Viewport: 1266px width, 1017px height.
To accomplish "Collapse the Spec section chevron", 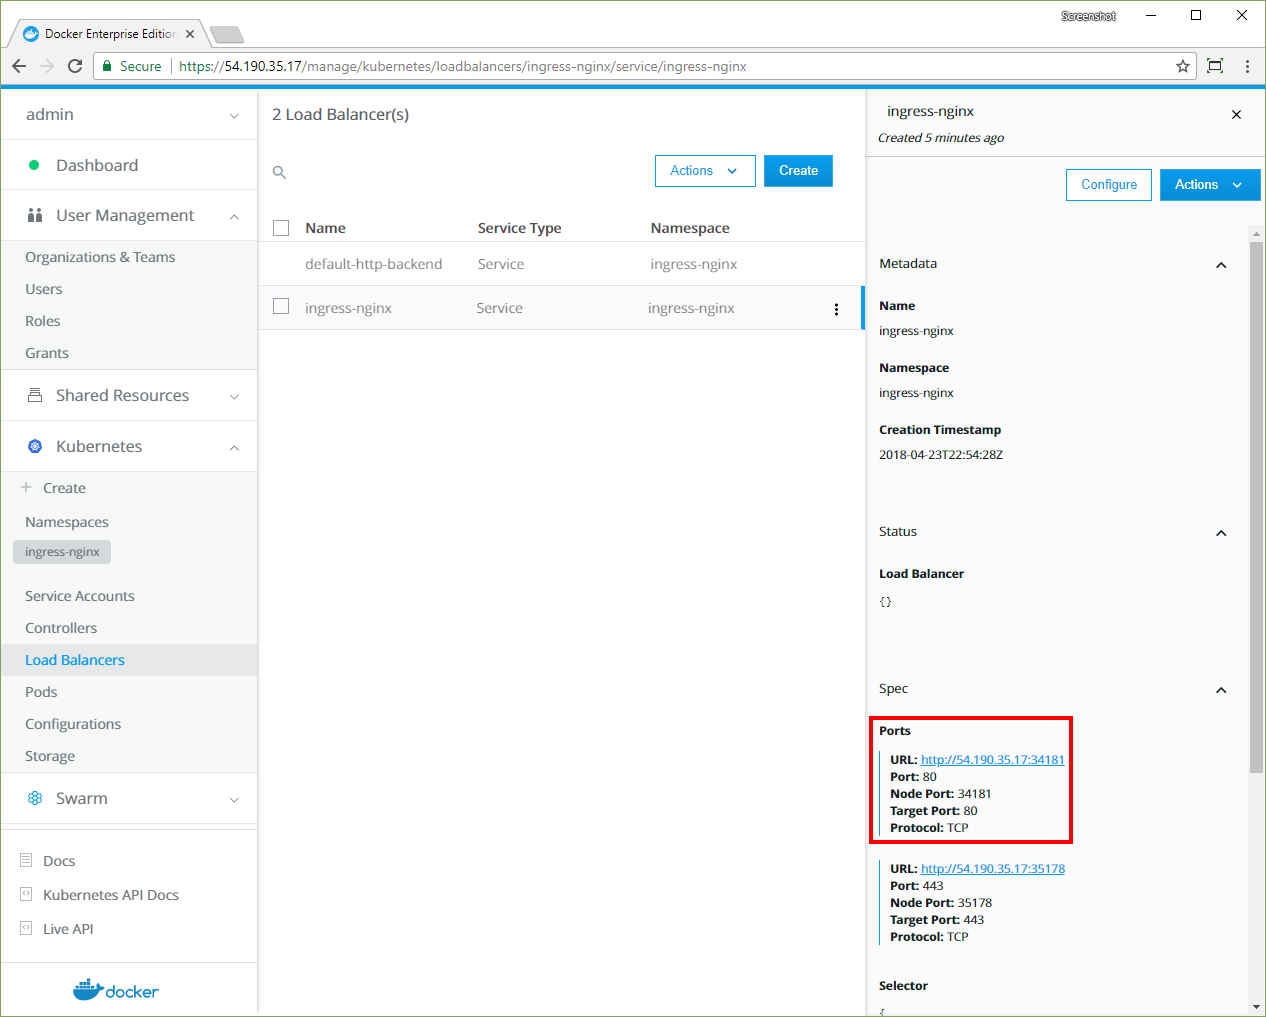I will pos(1220,690).
